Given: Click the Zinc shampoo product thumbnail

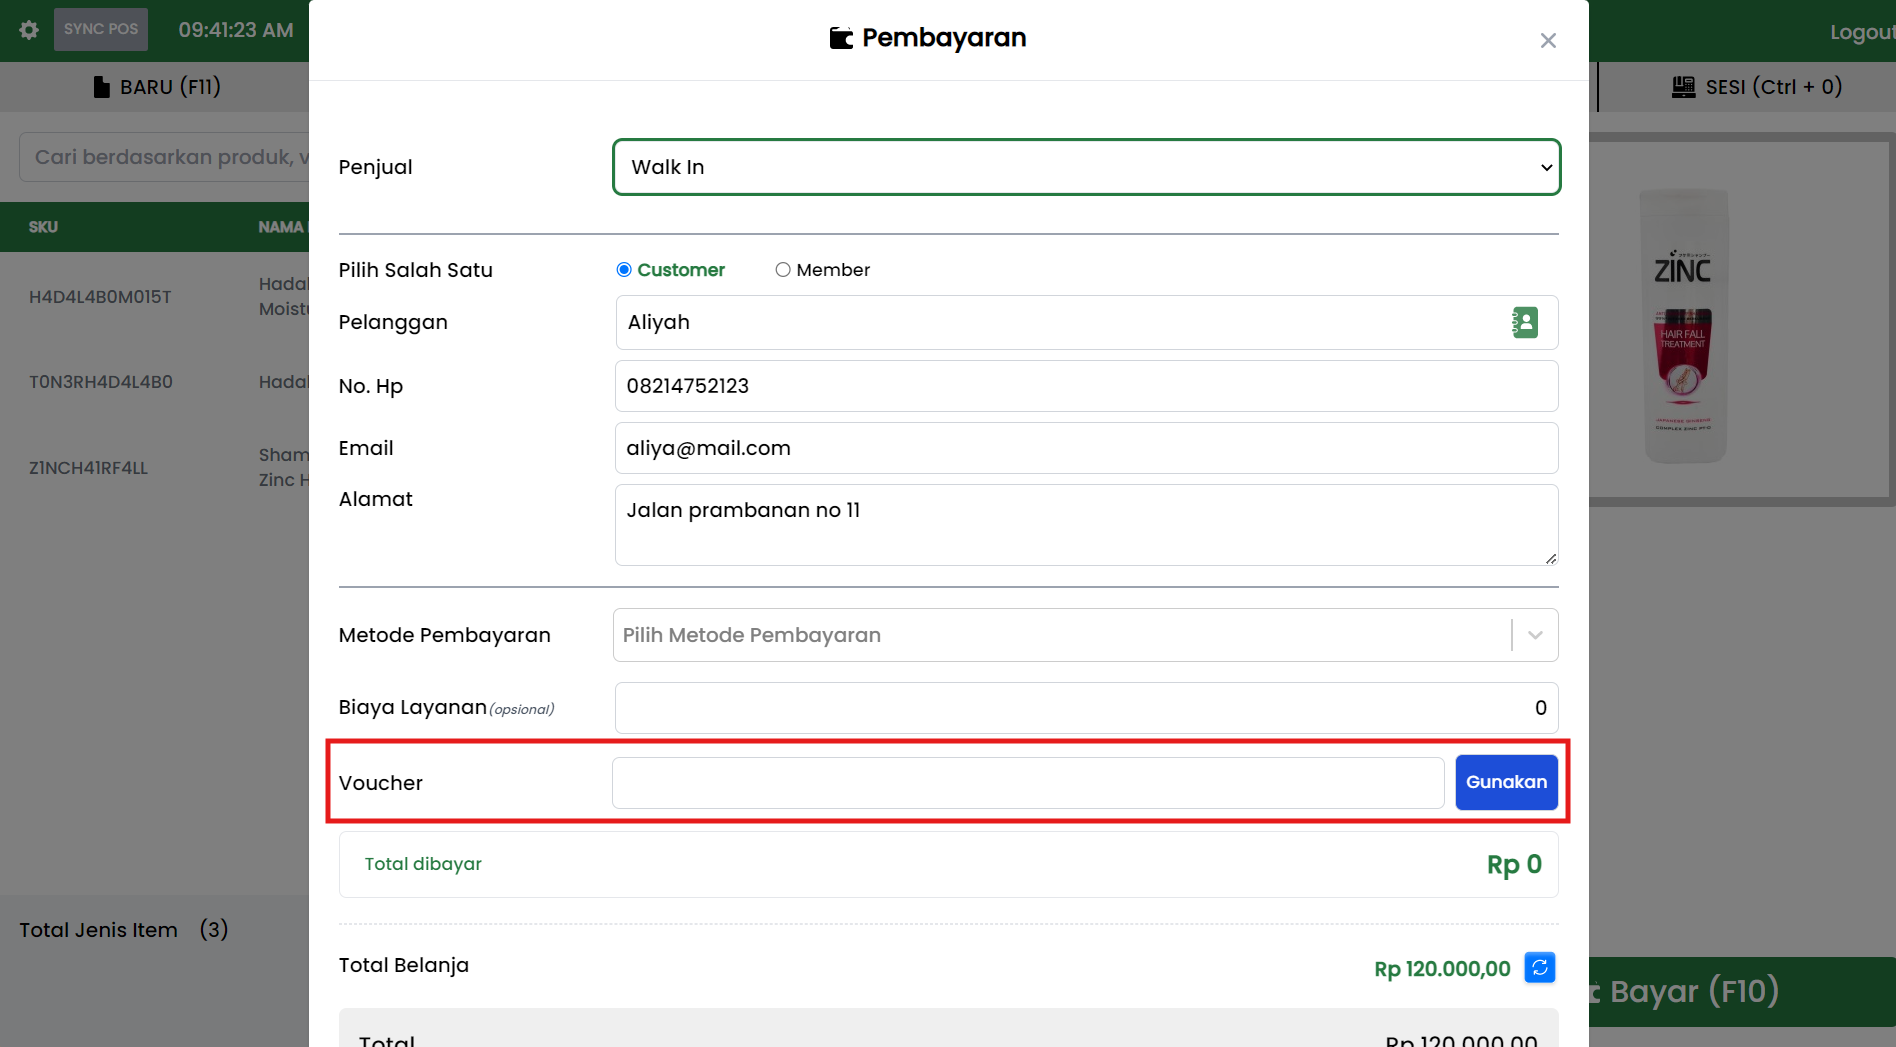Looking at the screenshot, I should coord(1686,325).
